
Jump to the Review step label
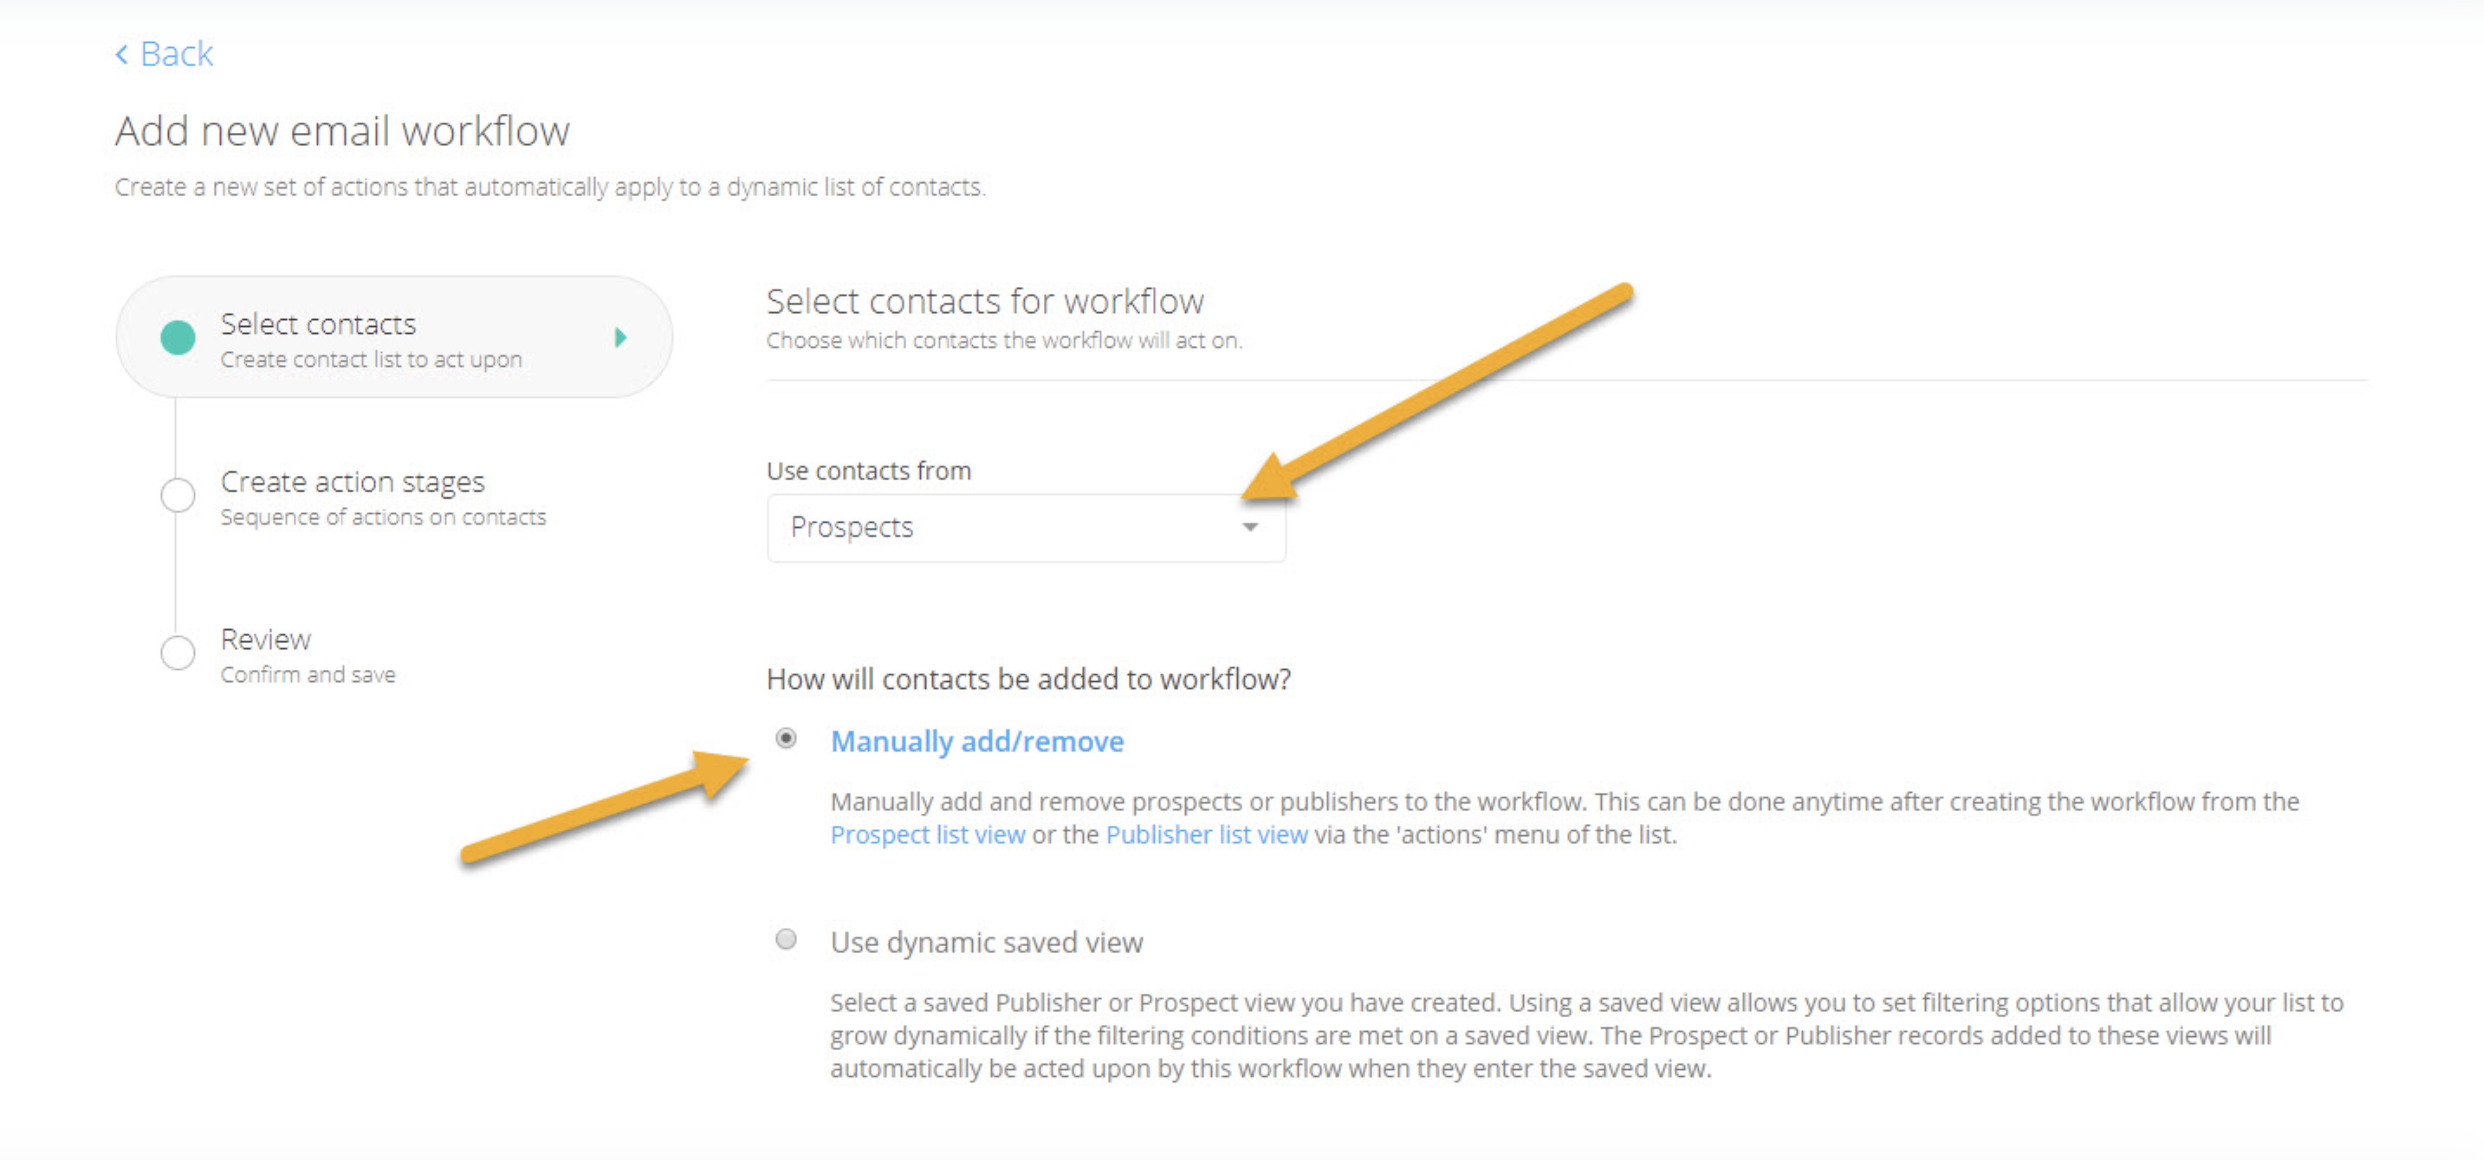(266, 639)
